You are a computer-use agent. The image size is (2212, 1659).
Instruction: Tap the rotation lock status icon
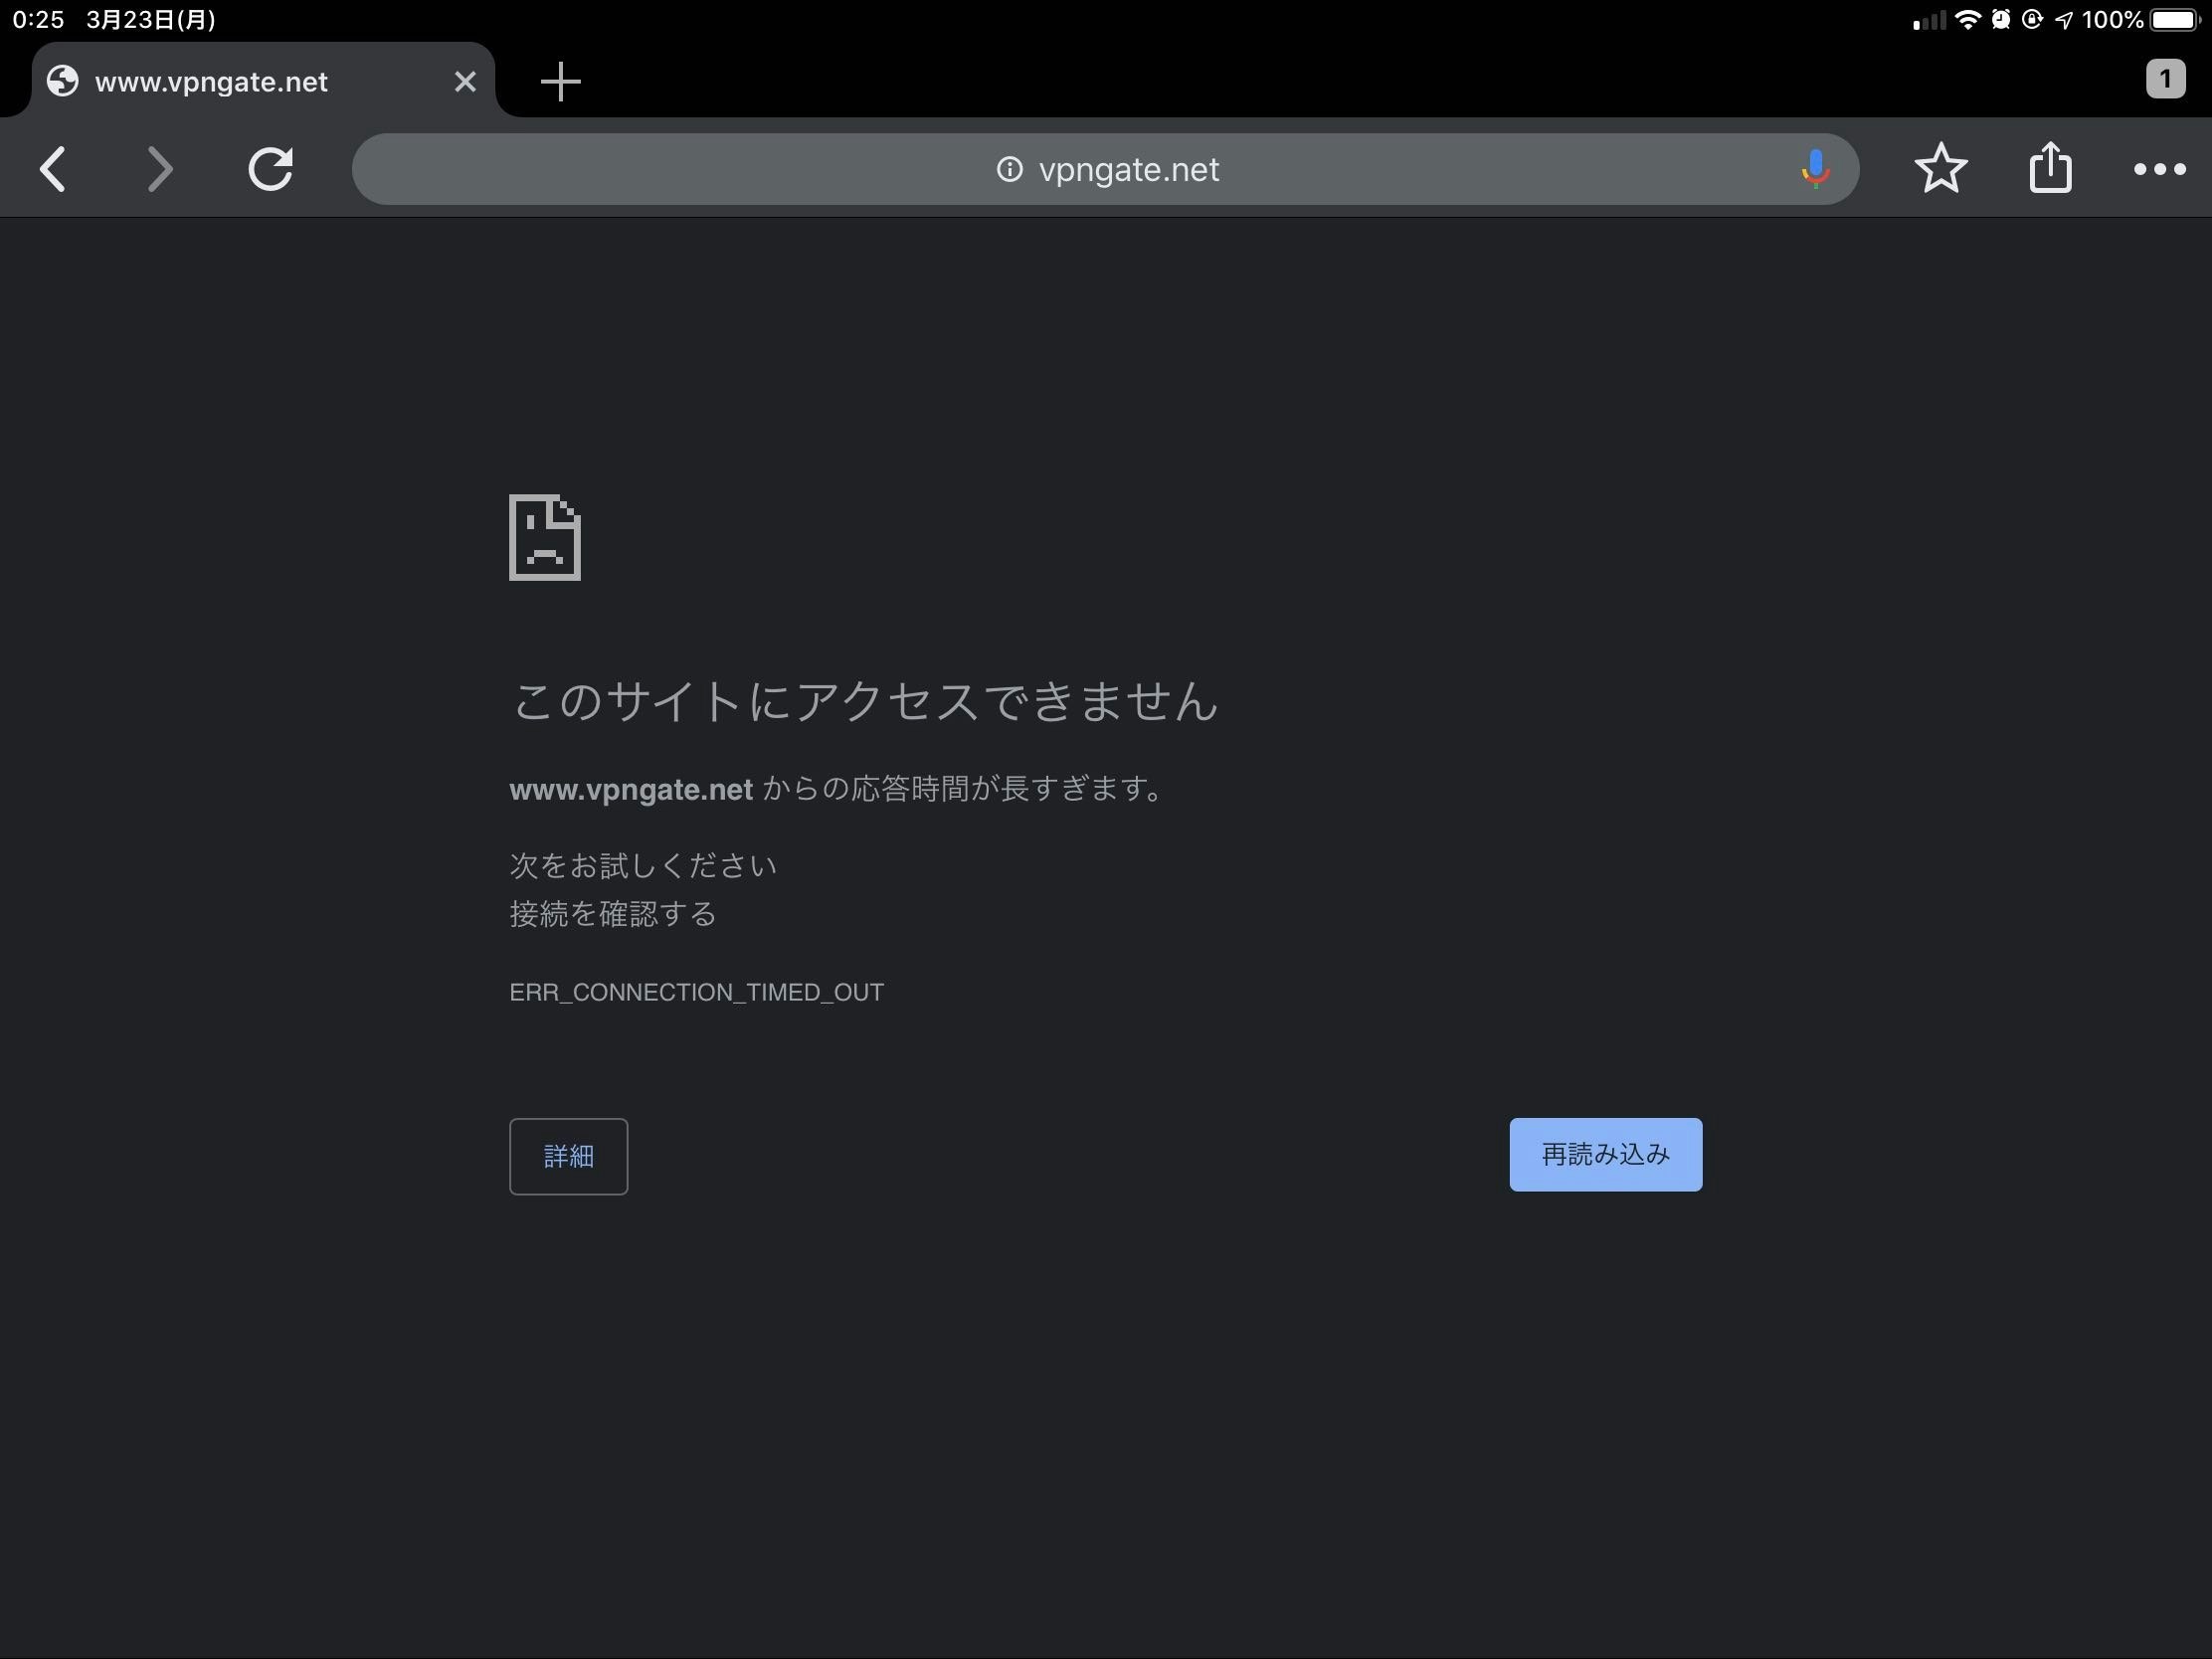click(x=2032, y=20)
